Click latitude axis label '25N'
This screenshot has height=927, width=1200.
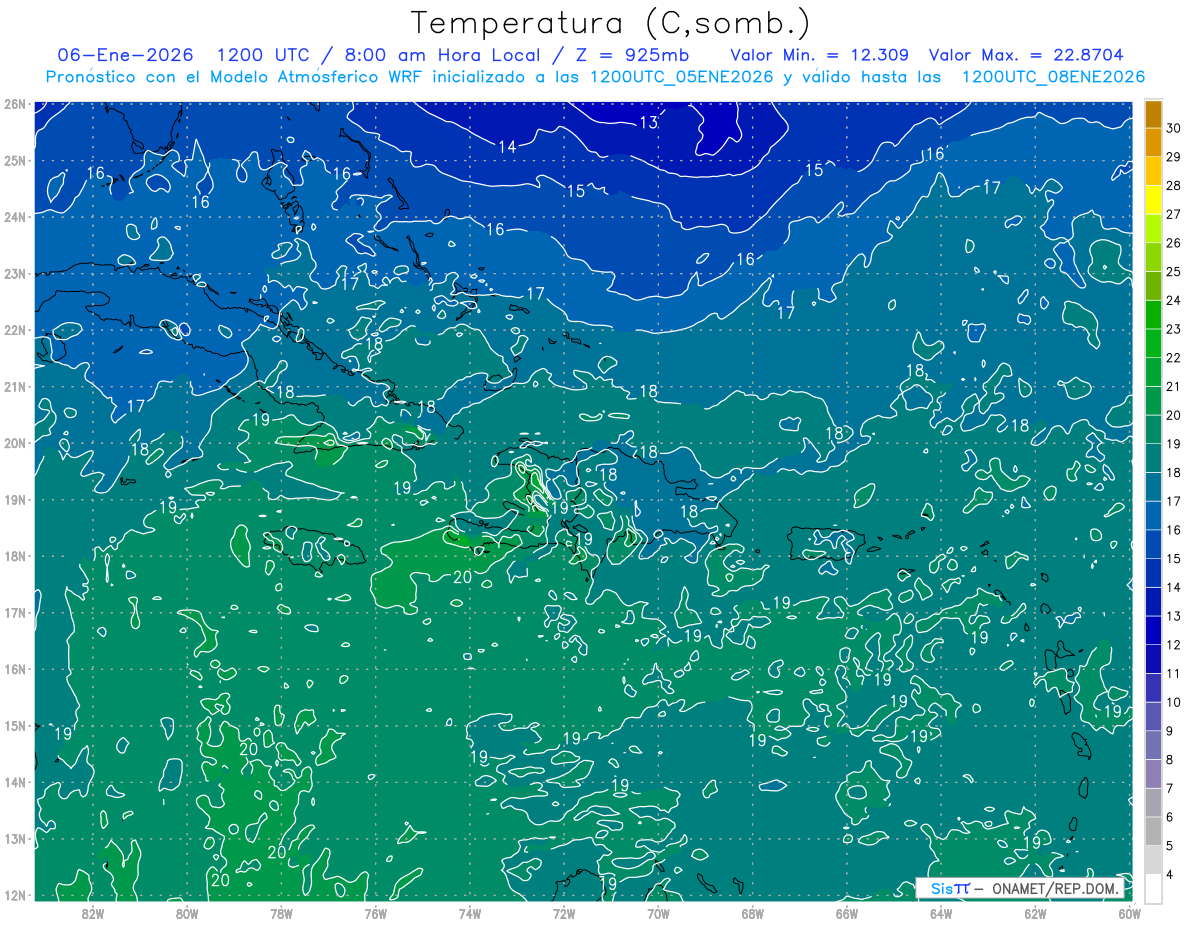click(15, 160)
